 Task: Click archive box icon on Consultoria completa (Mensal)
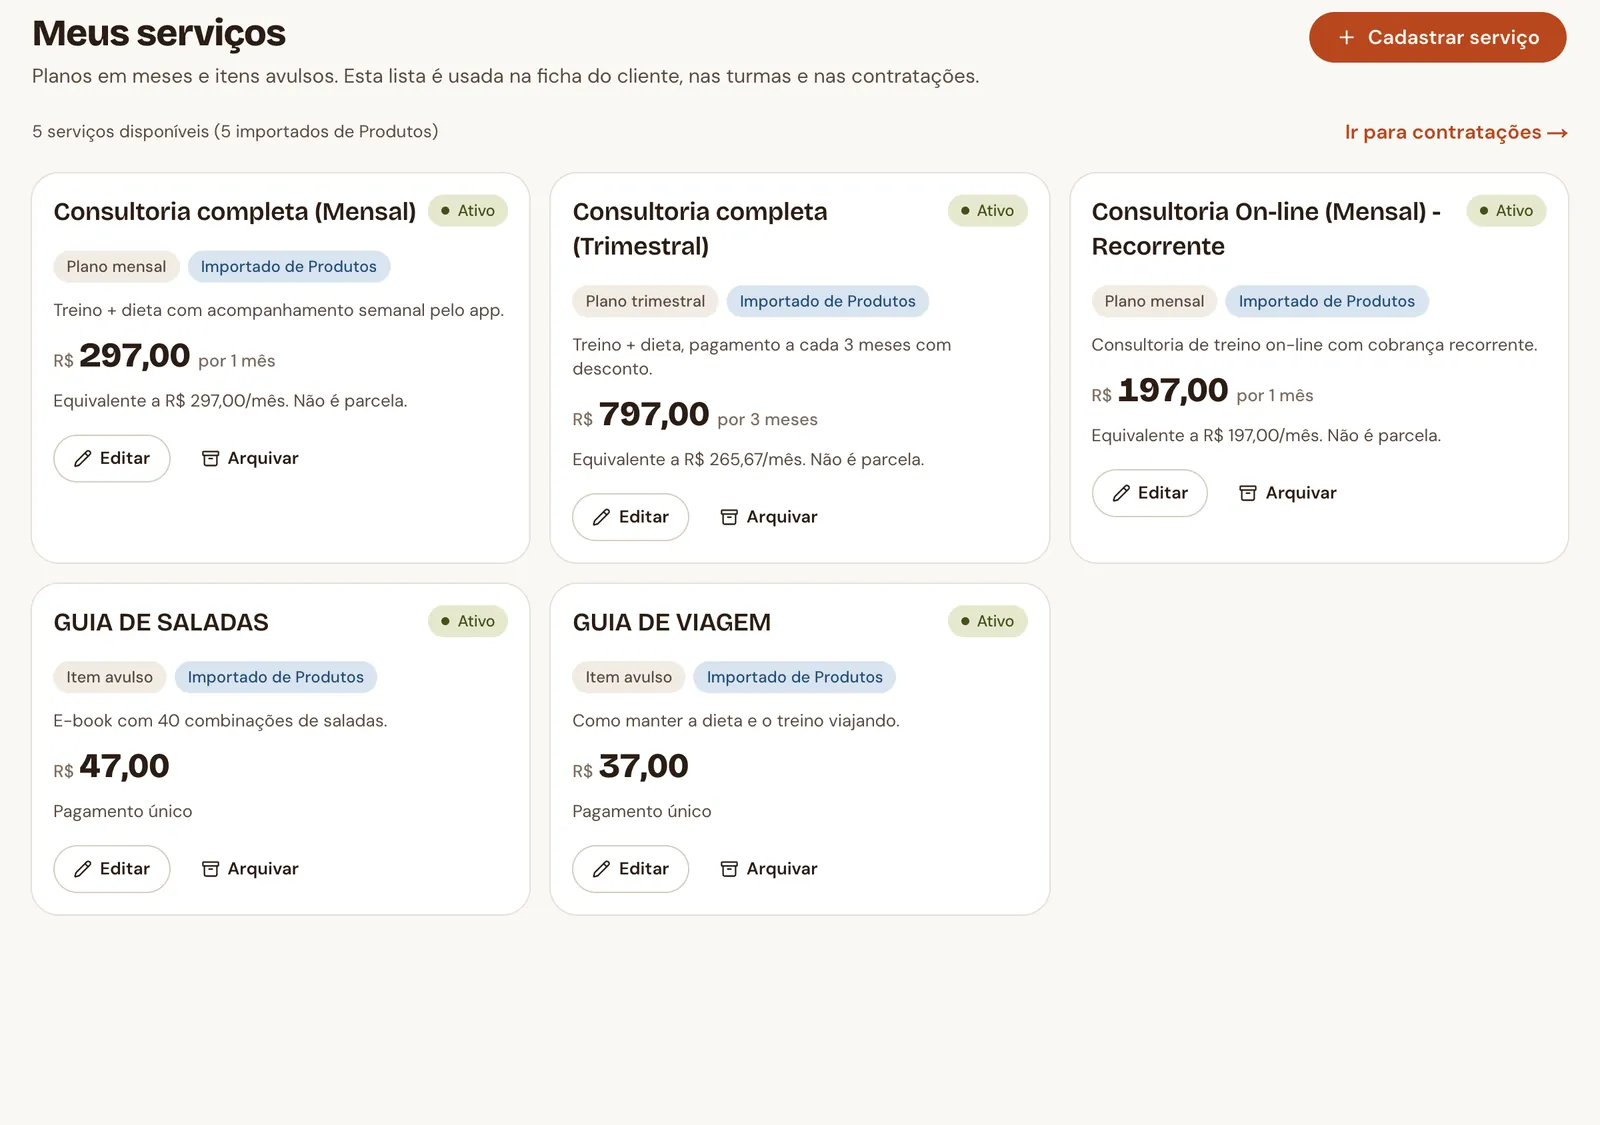210,459
